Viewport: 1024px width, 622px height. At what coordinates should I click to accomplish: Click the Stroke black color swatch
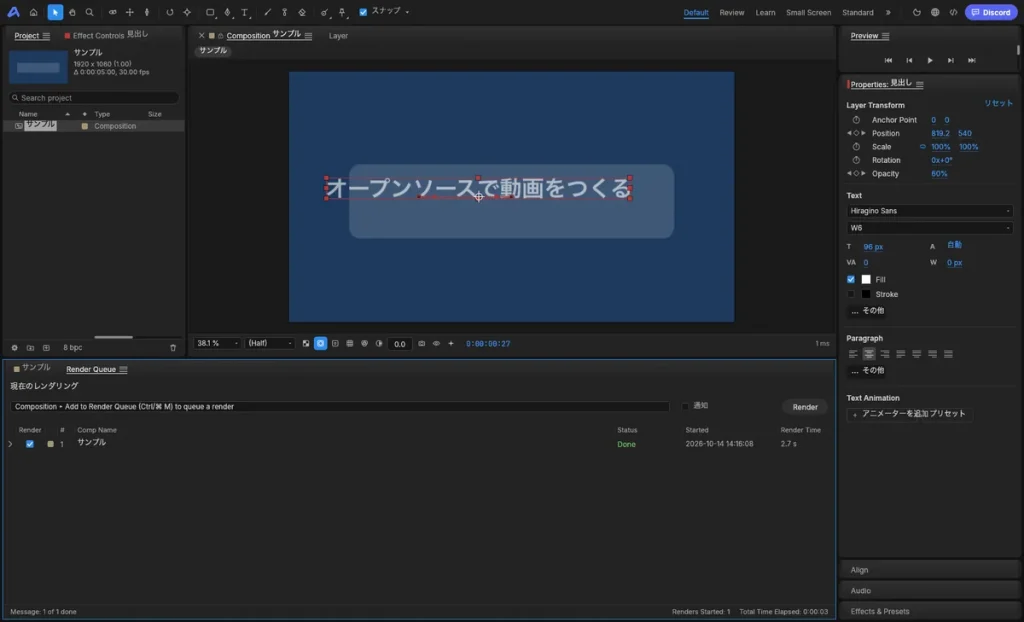[x=866, y=295]
